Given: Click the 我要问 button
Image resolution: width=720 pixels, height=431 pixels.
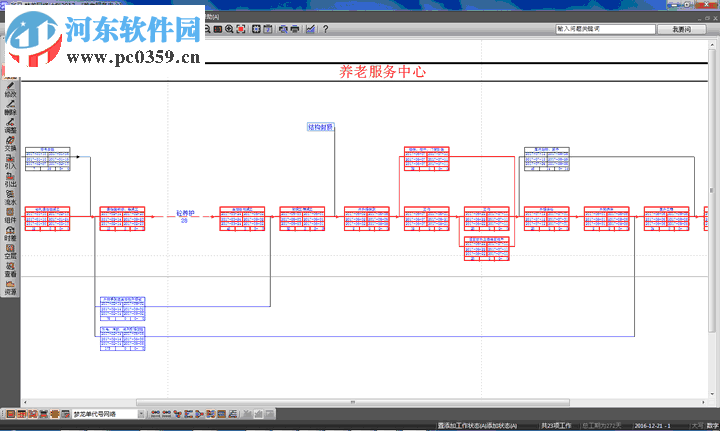Looking at the screenshot, I should click(682, 29).
